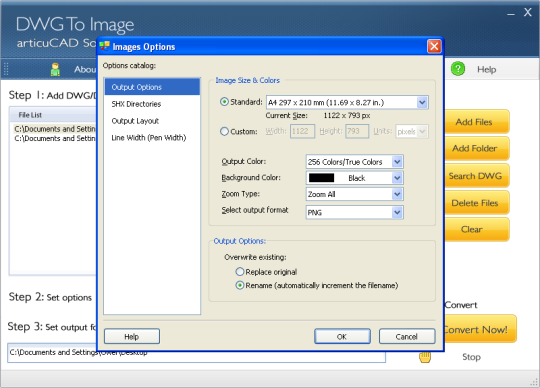Viewport: 540px width, 388px height.
Task: Click the Help menu text in main window
Action: pyautogui.click(x=486, y=70)
